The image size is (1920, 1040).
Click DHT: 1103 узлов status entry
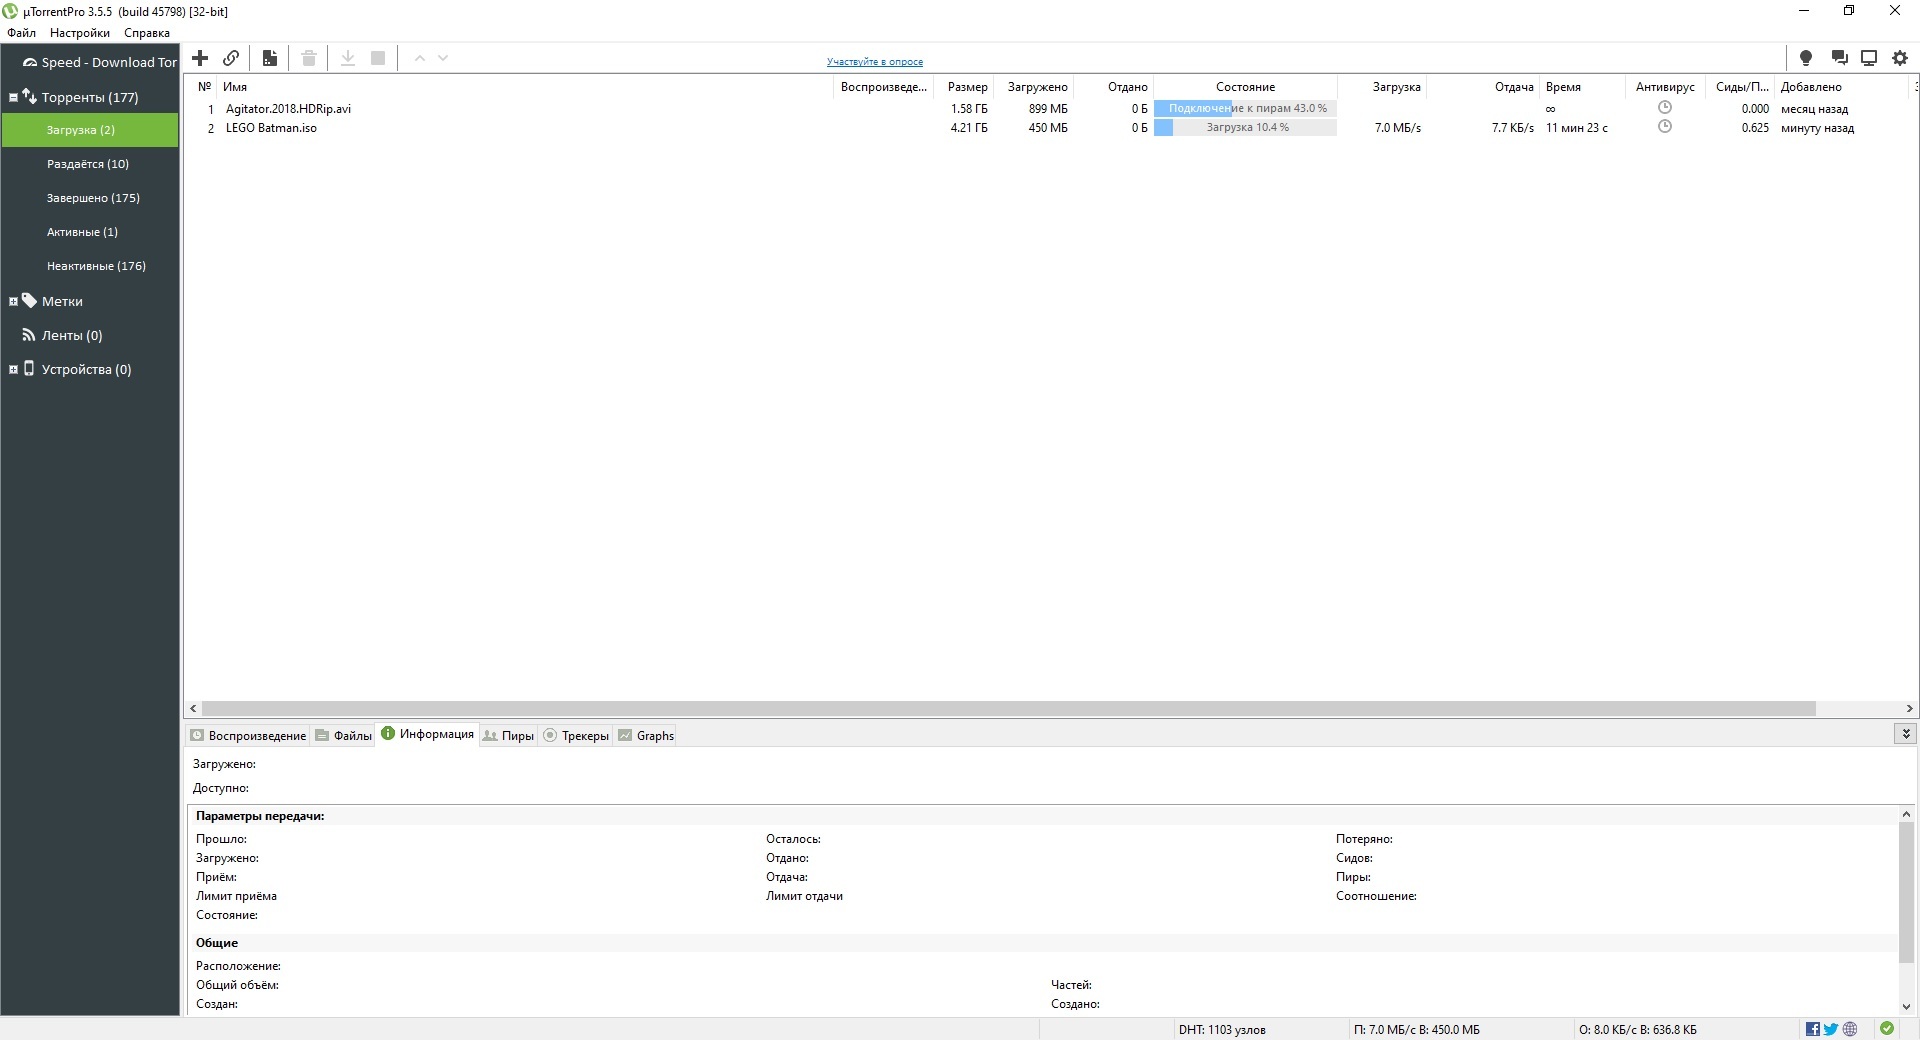(x=1222, y=1029)
